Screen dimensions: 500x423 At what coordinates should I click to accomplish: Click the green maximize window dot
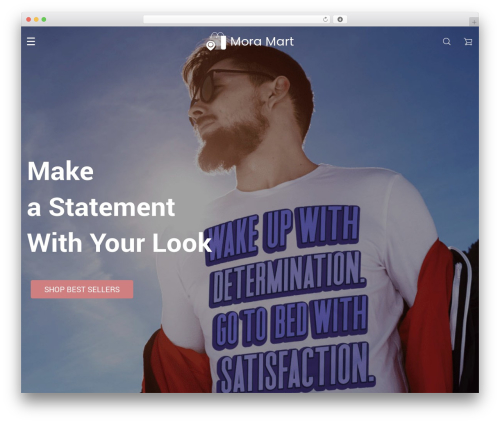point(44,20)
